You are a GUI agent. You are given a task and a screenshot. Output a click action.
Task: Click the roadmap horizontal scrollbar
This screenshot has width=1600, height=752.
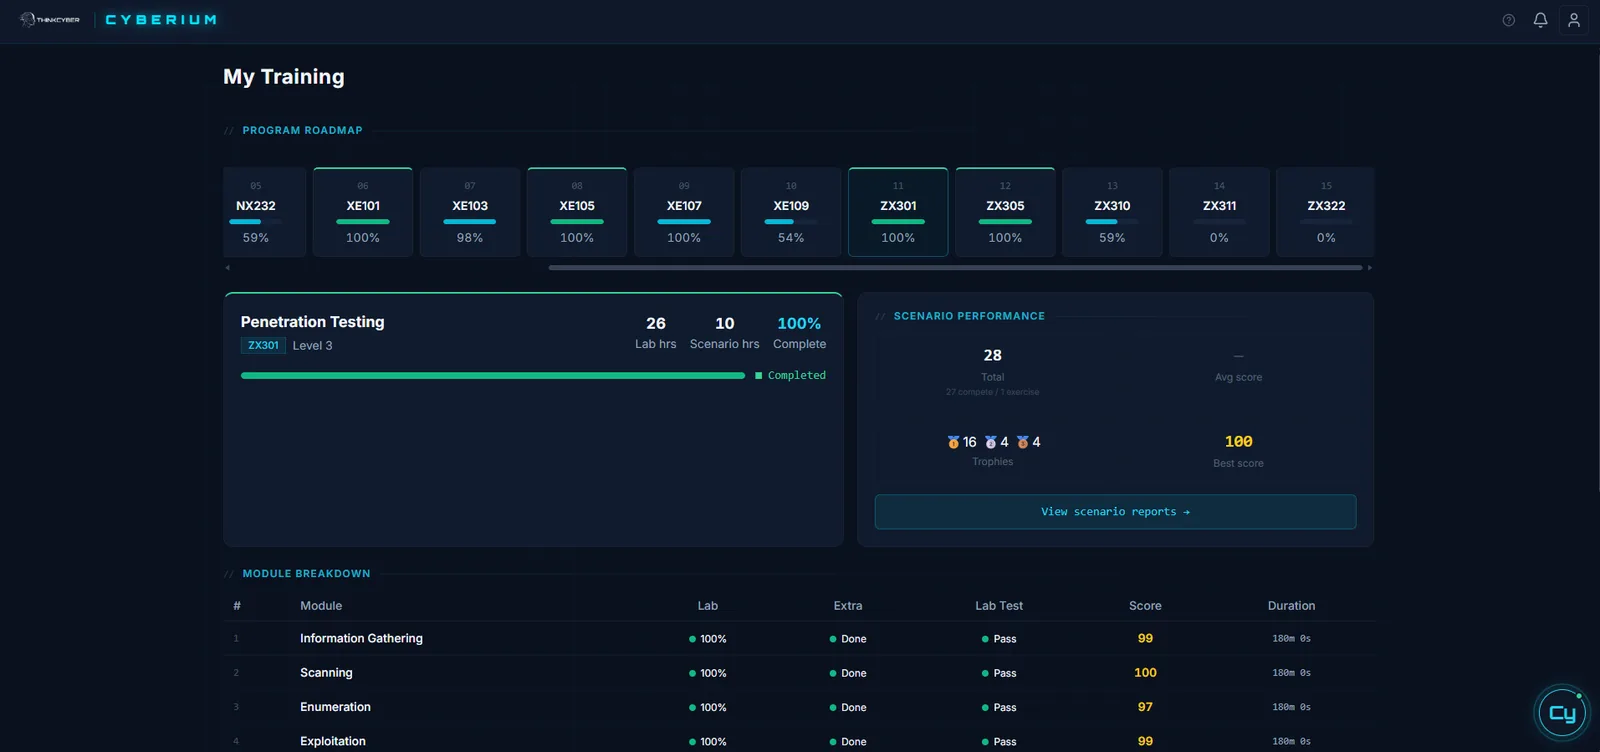point(955,268)
